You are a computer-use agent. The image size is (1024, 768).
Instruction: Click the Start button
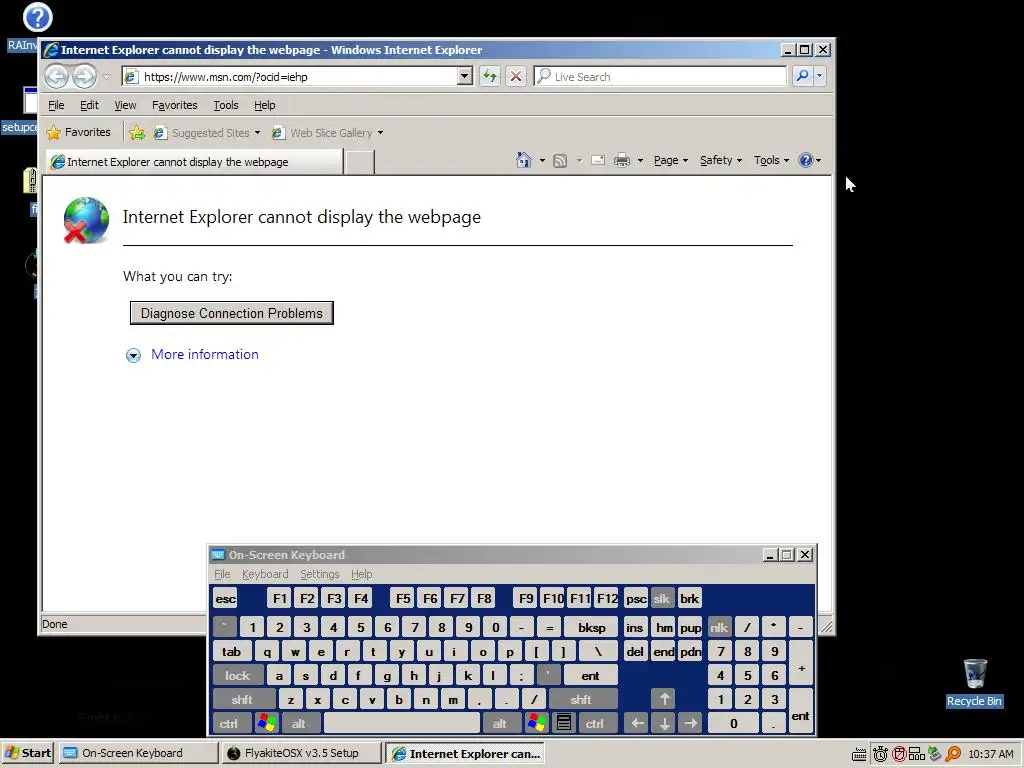(27, 753)
